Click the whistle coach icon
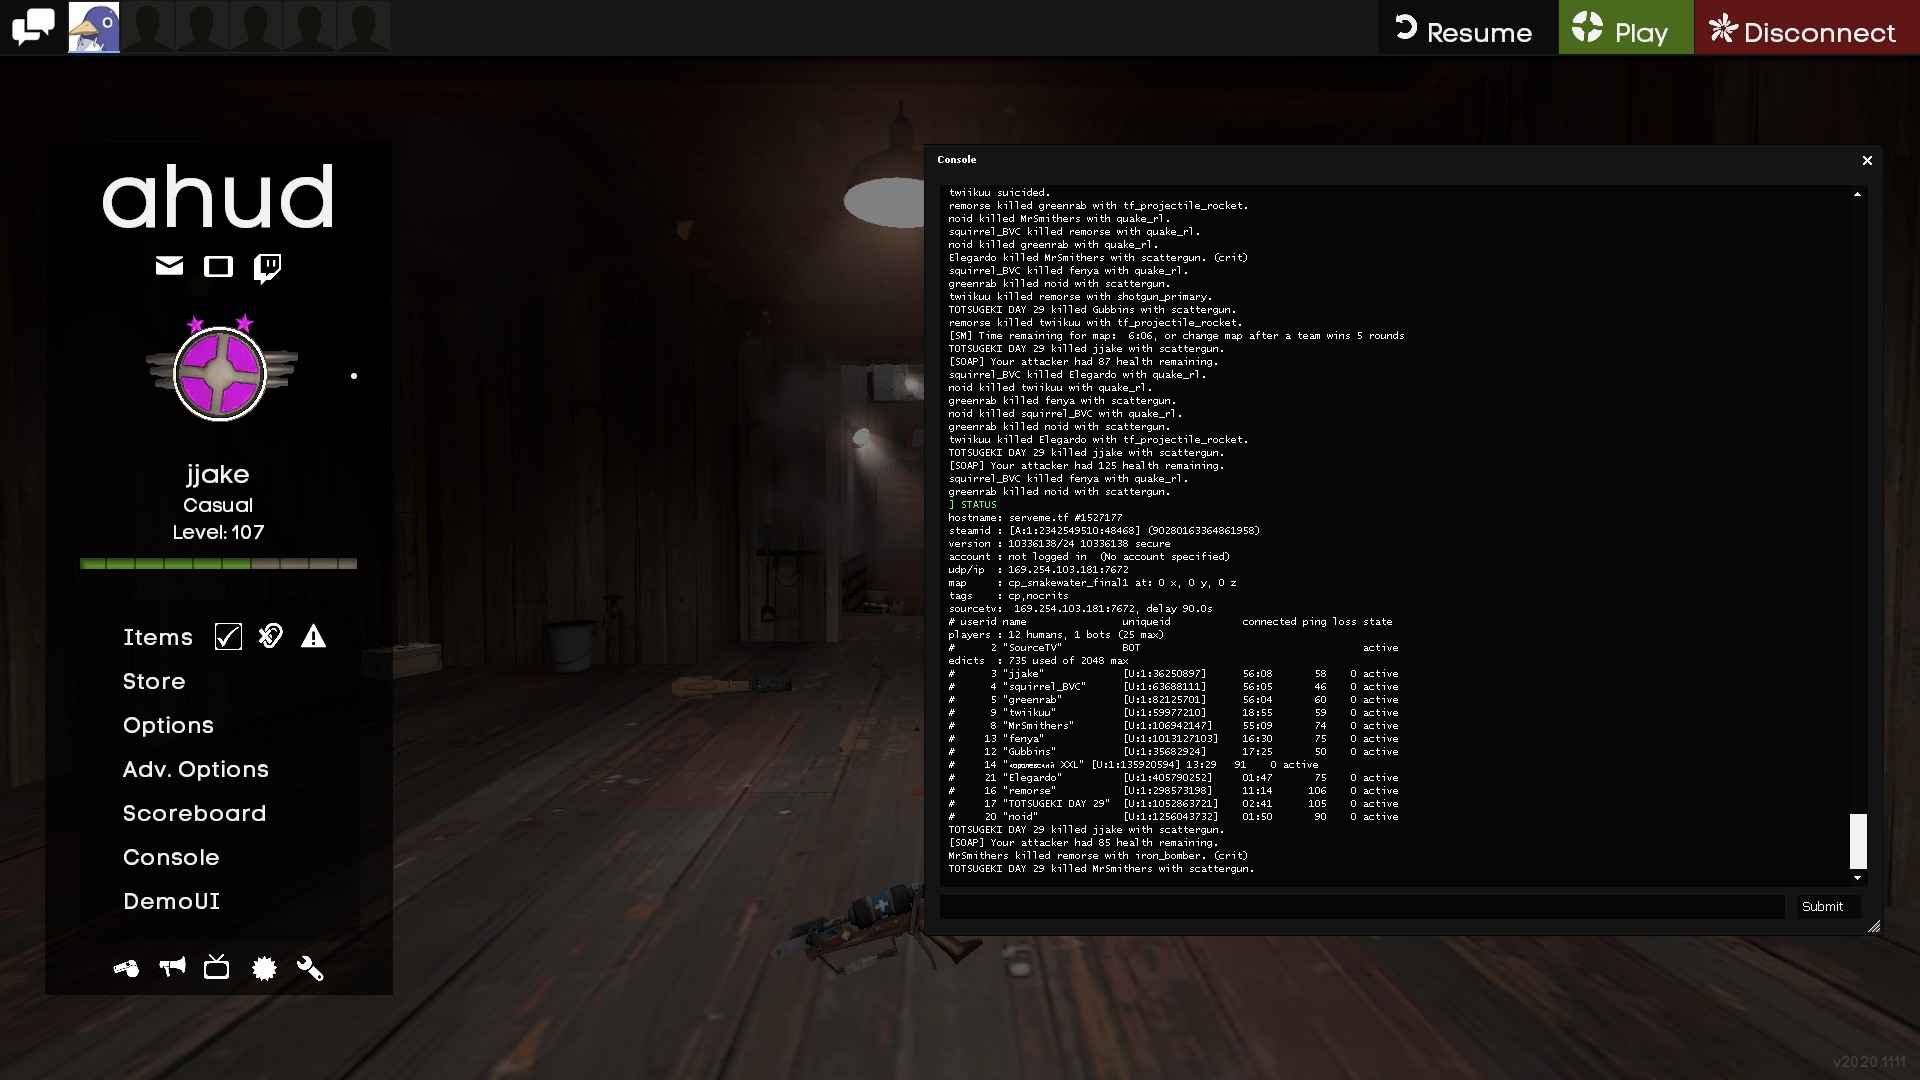Image resolution: width=1920 pixels, height=1080 pixels. (x=126, y=968)
